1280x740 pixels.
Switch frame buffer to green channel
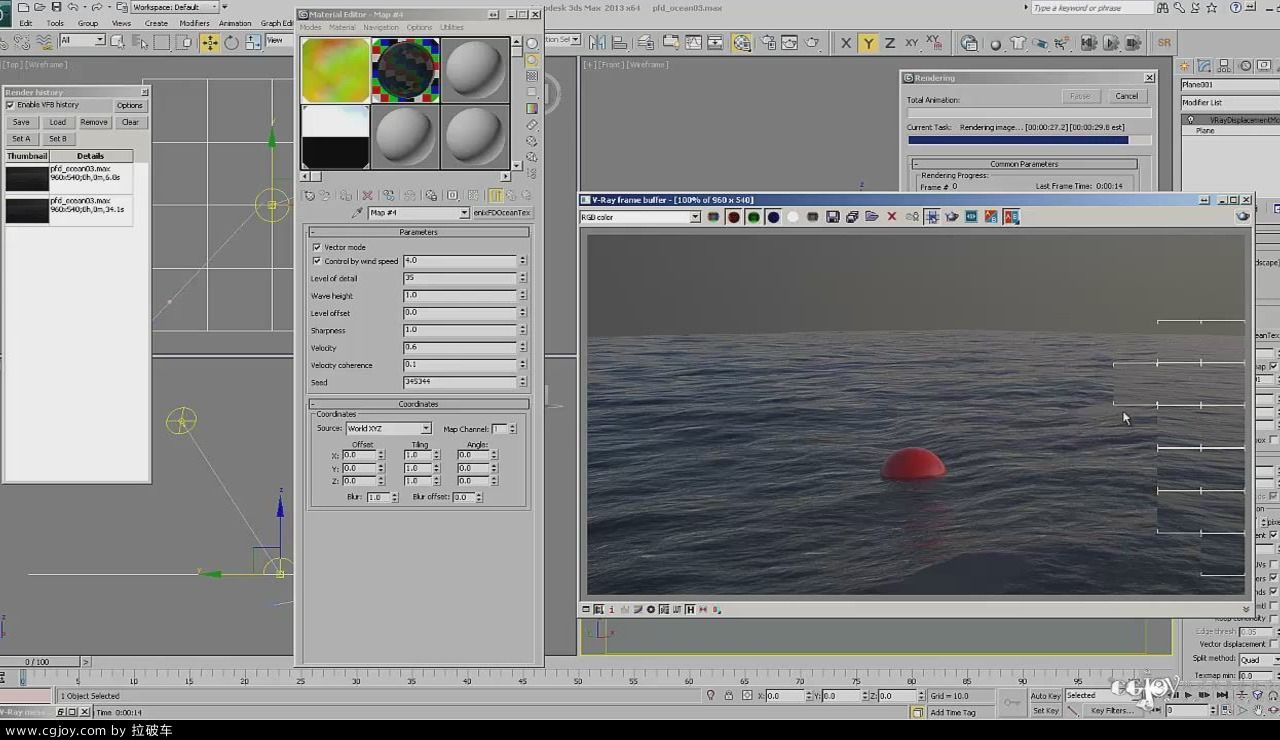[x=753, y=217]
